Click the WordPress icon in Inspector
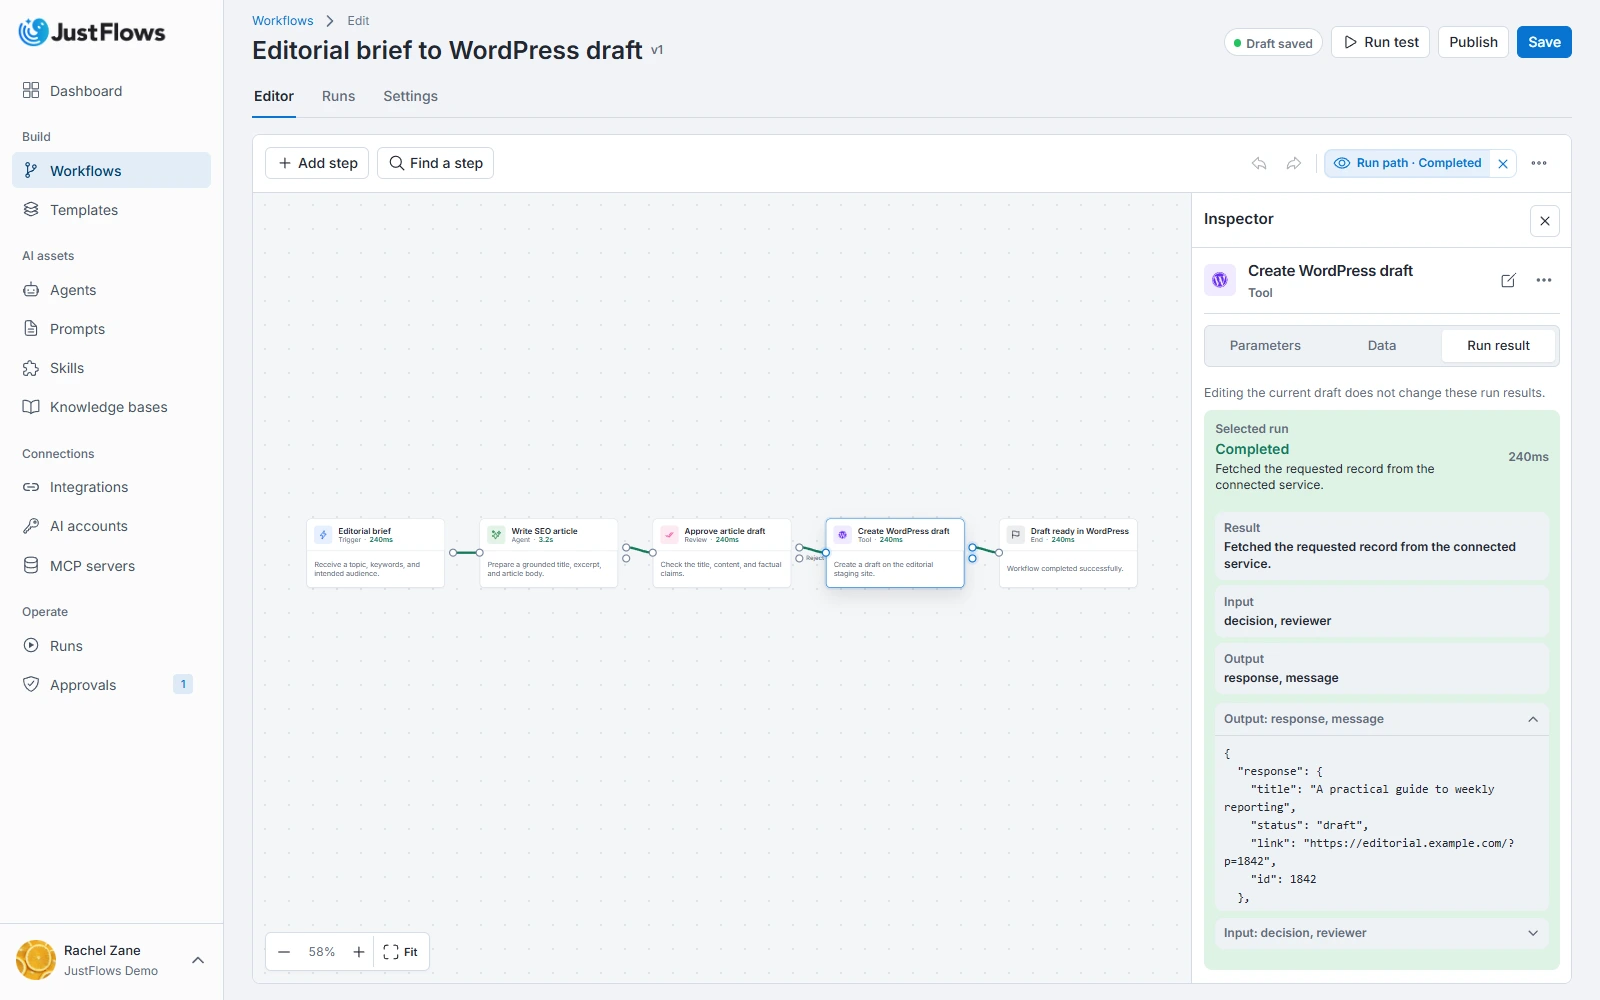 pyautogui.click(x=1220, y=280)
